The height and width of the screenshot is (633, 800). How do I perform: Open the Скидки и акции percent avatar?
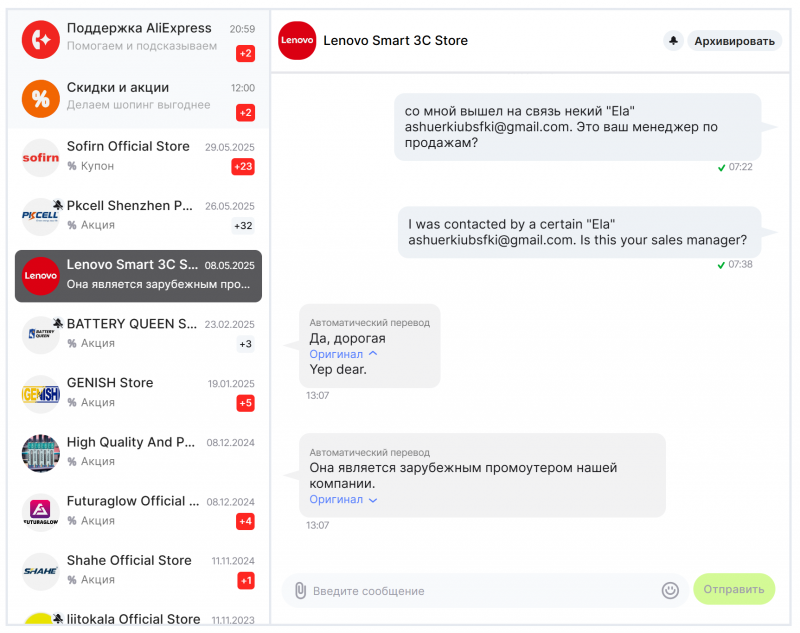click(41, 99)
